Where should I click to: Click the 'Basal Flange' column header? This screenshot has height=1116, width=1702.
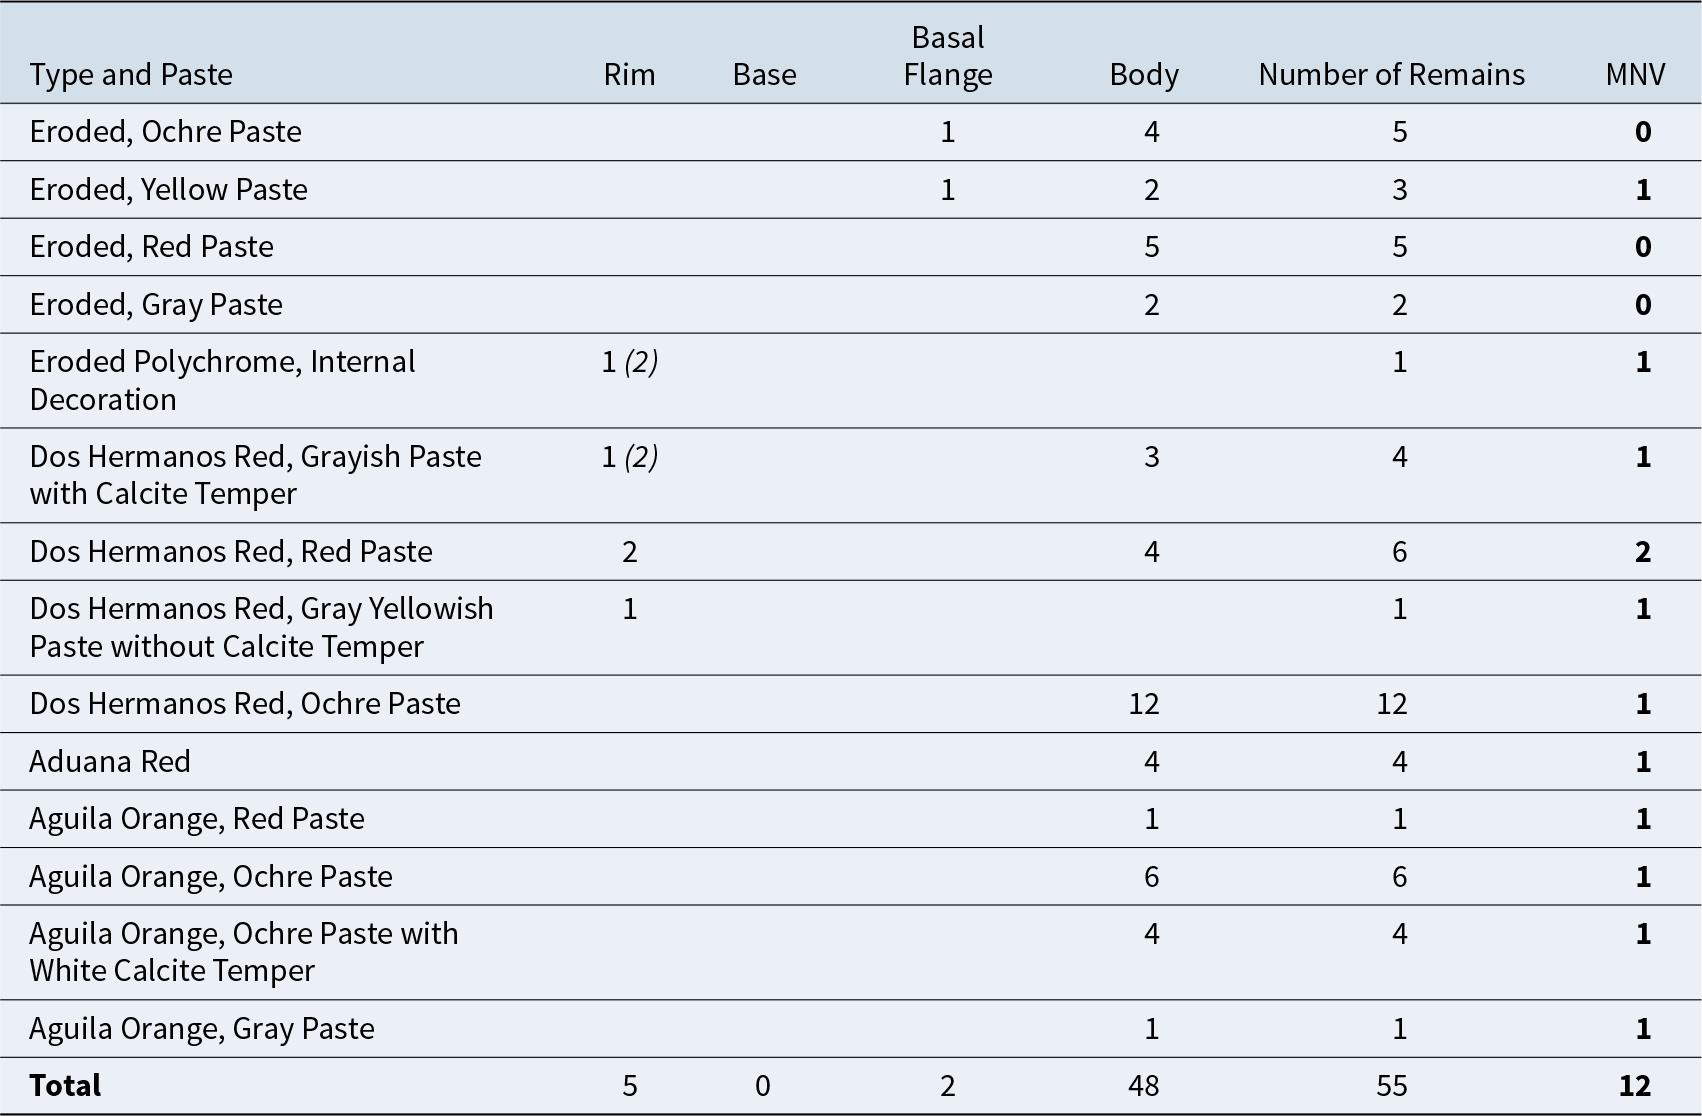coord(947,57)
